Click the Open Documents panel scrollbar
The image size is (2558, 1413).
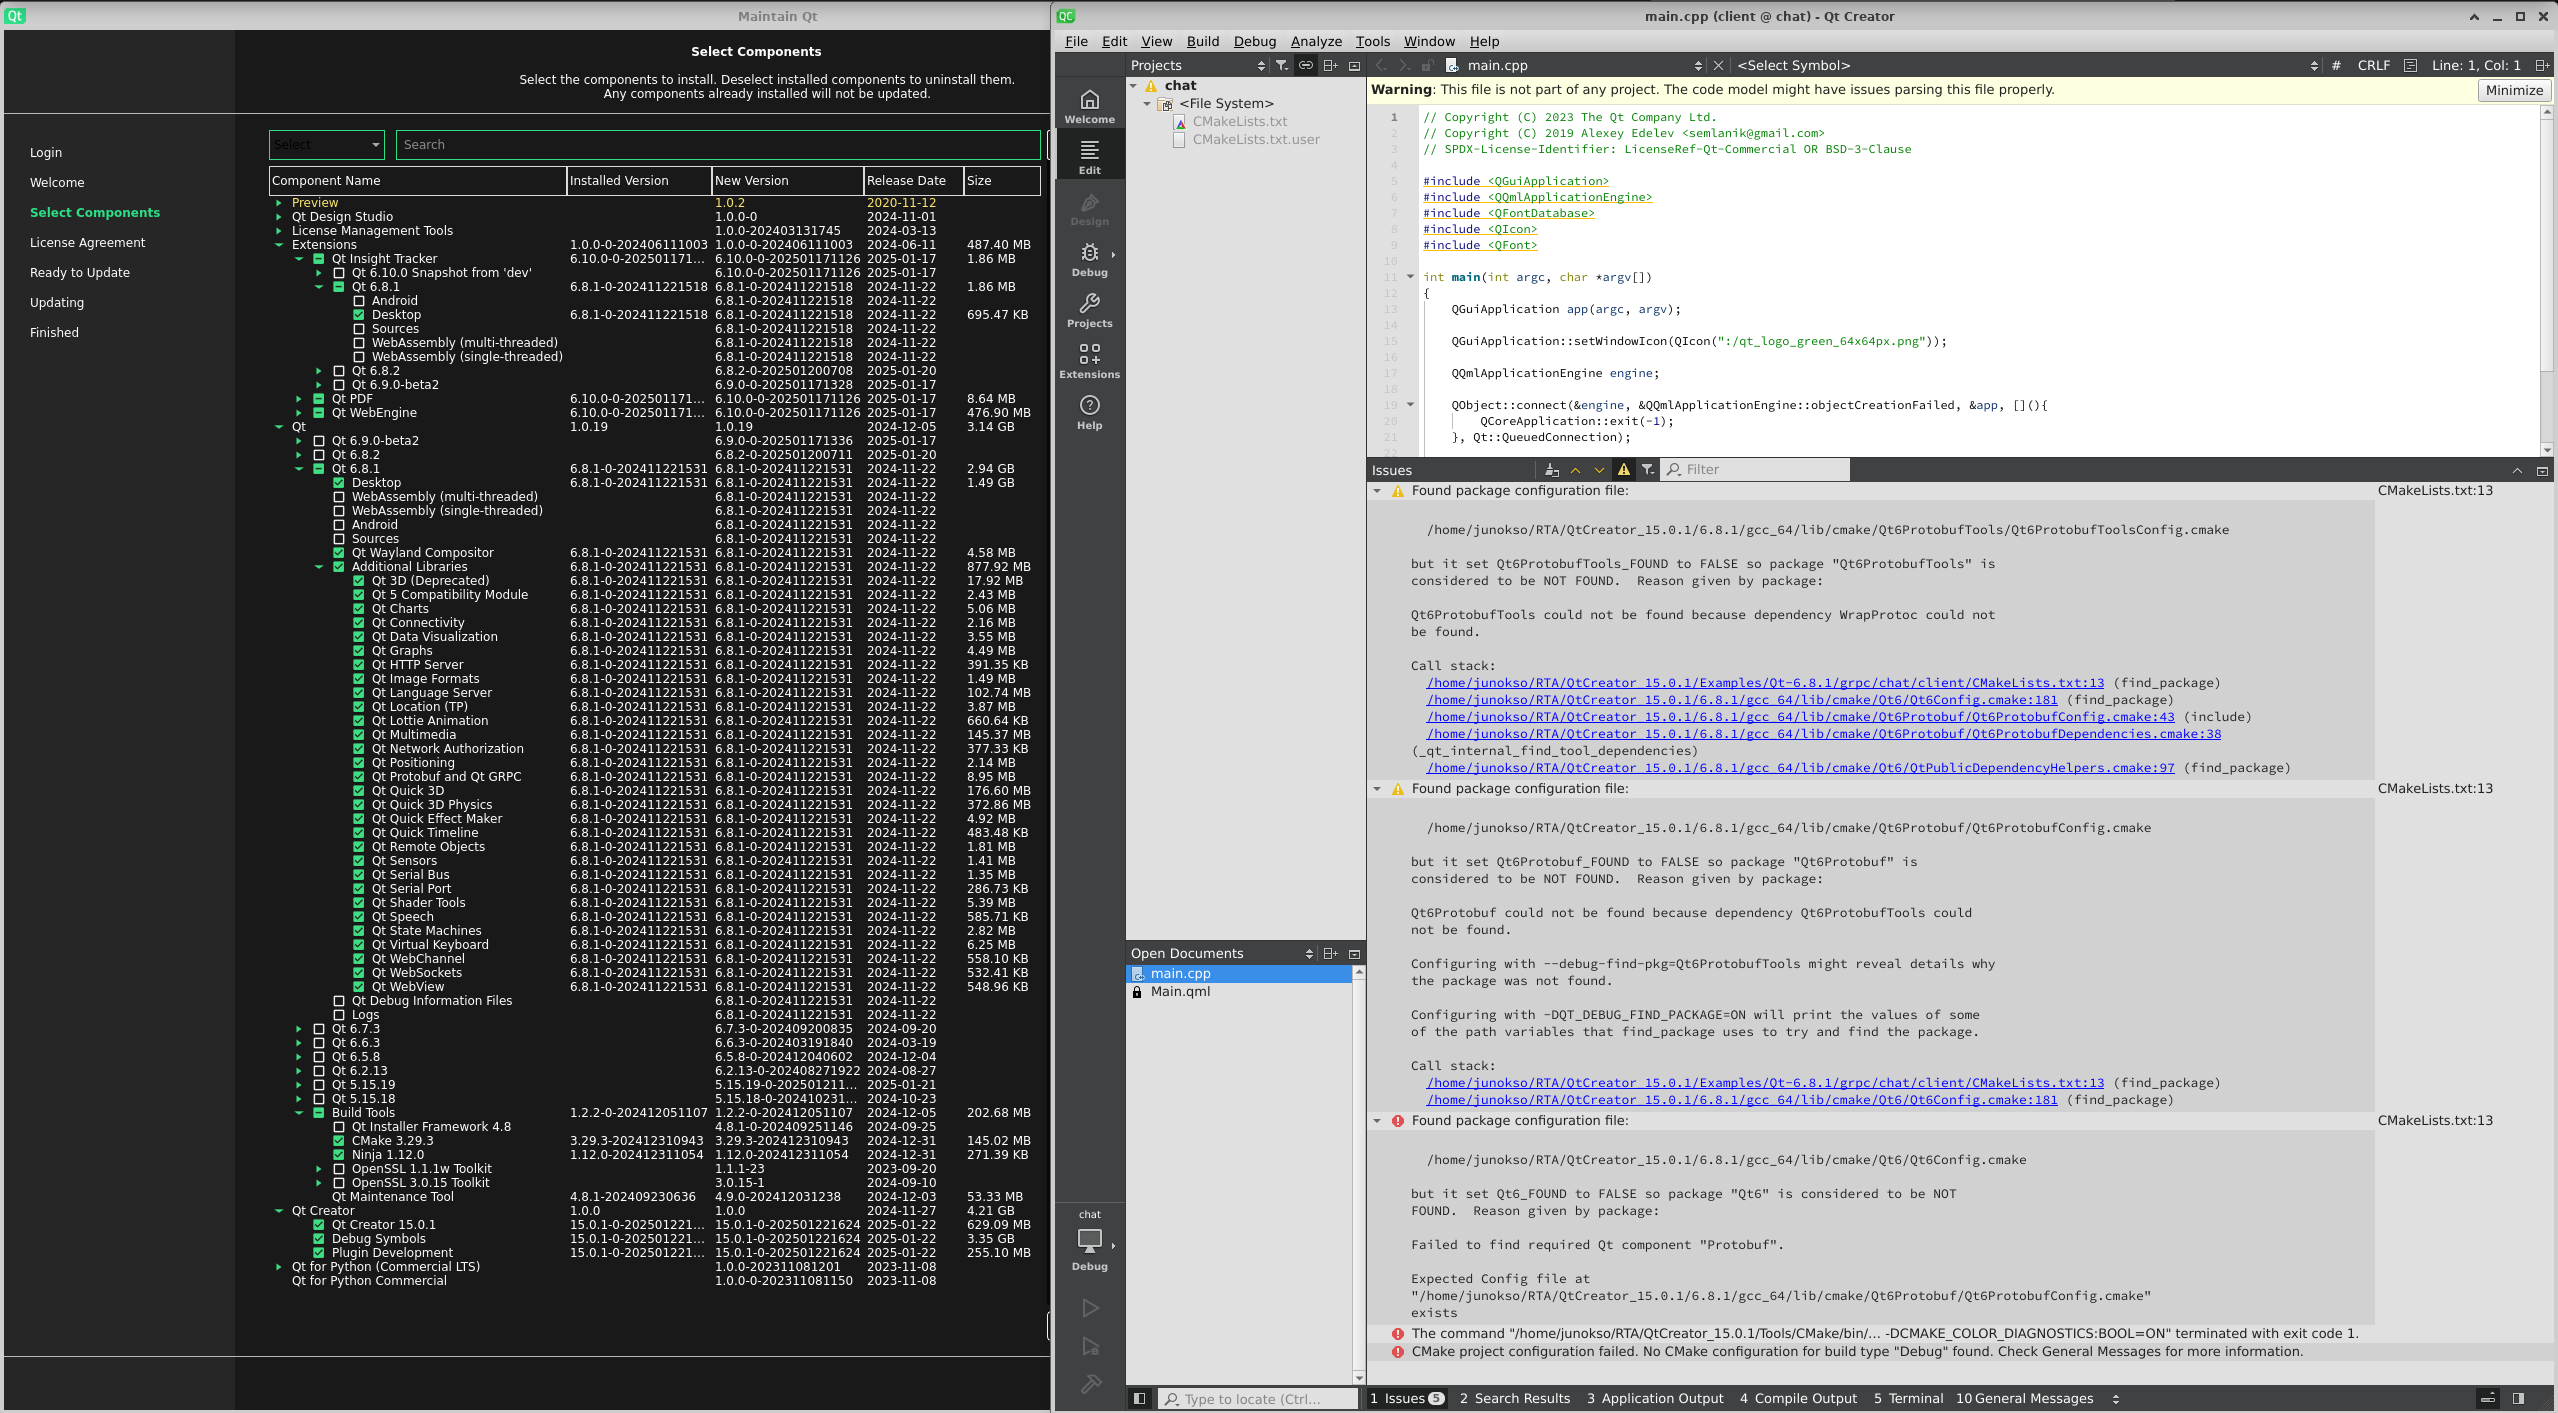pos(1358,1175)
